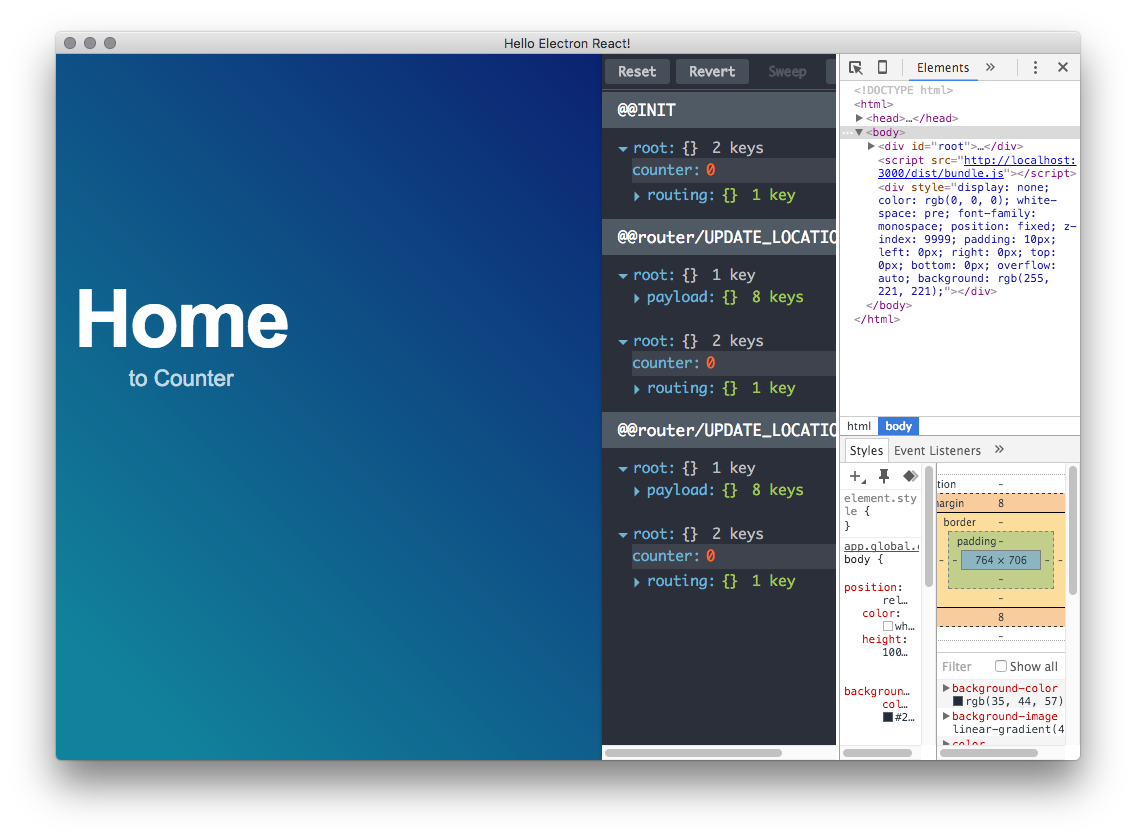This screenshot has height=840, width=1136.
Task: Click the Sweep button
Action: point(788,72)
